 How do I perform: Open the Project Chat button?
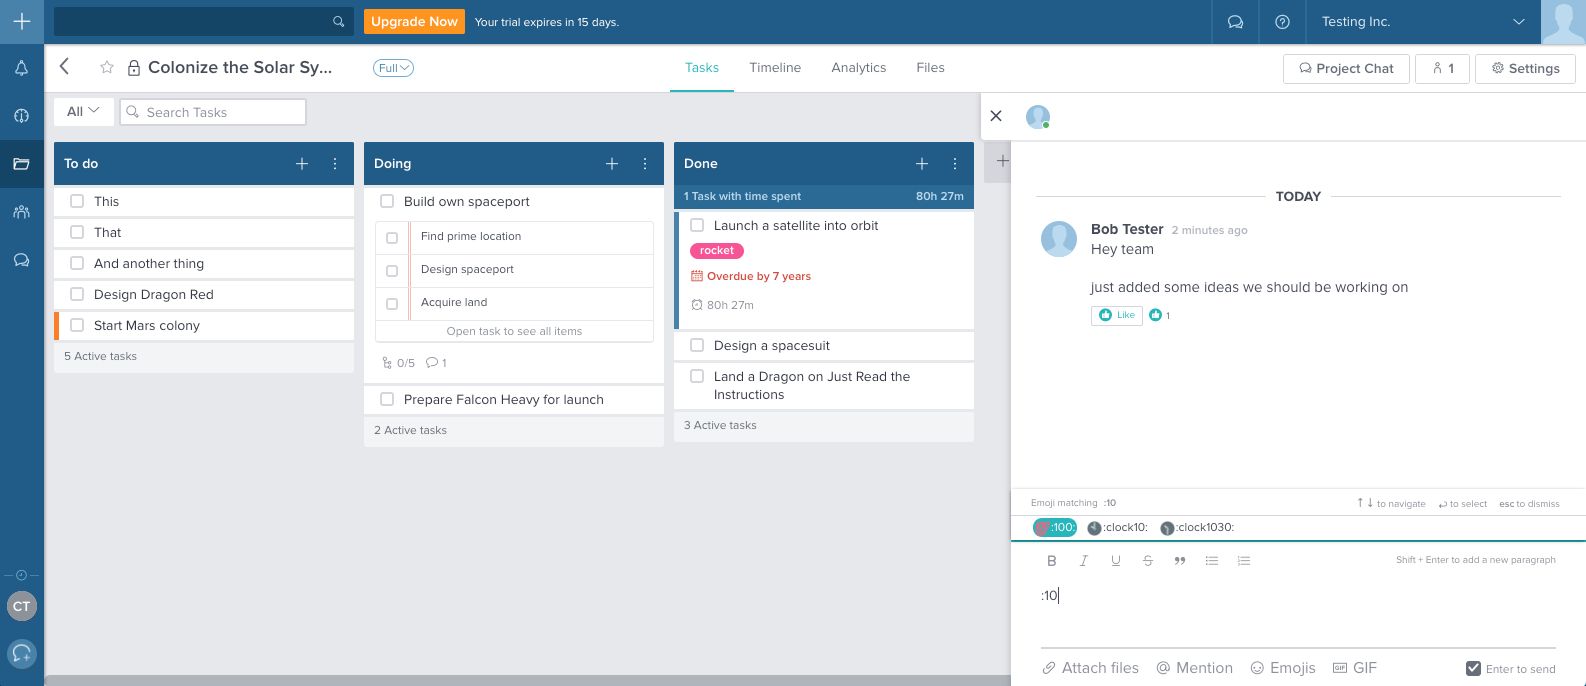point(1346,68)
